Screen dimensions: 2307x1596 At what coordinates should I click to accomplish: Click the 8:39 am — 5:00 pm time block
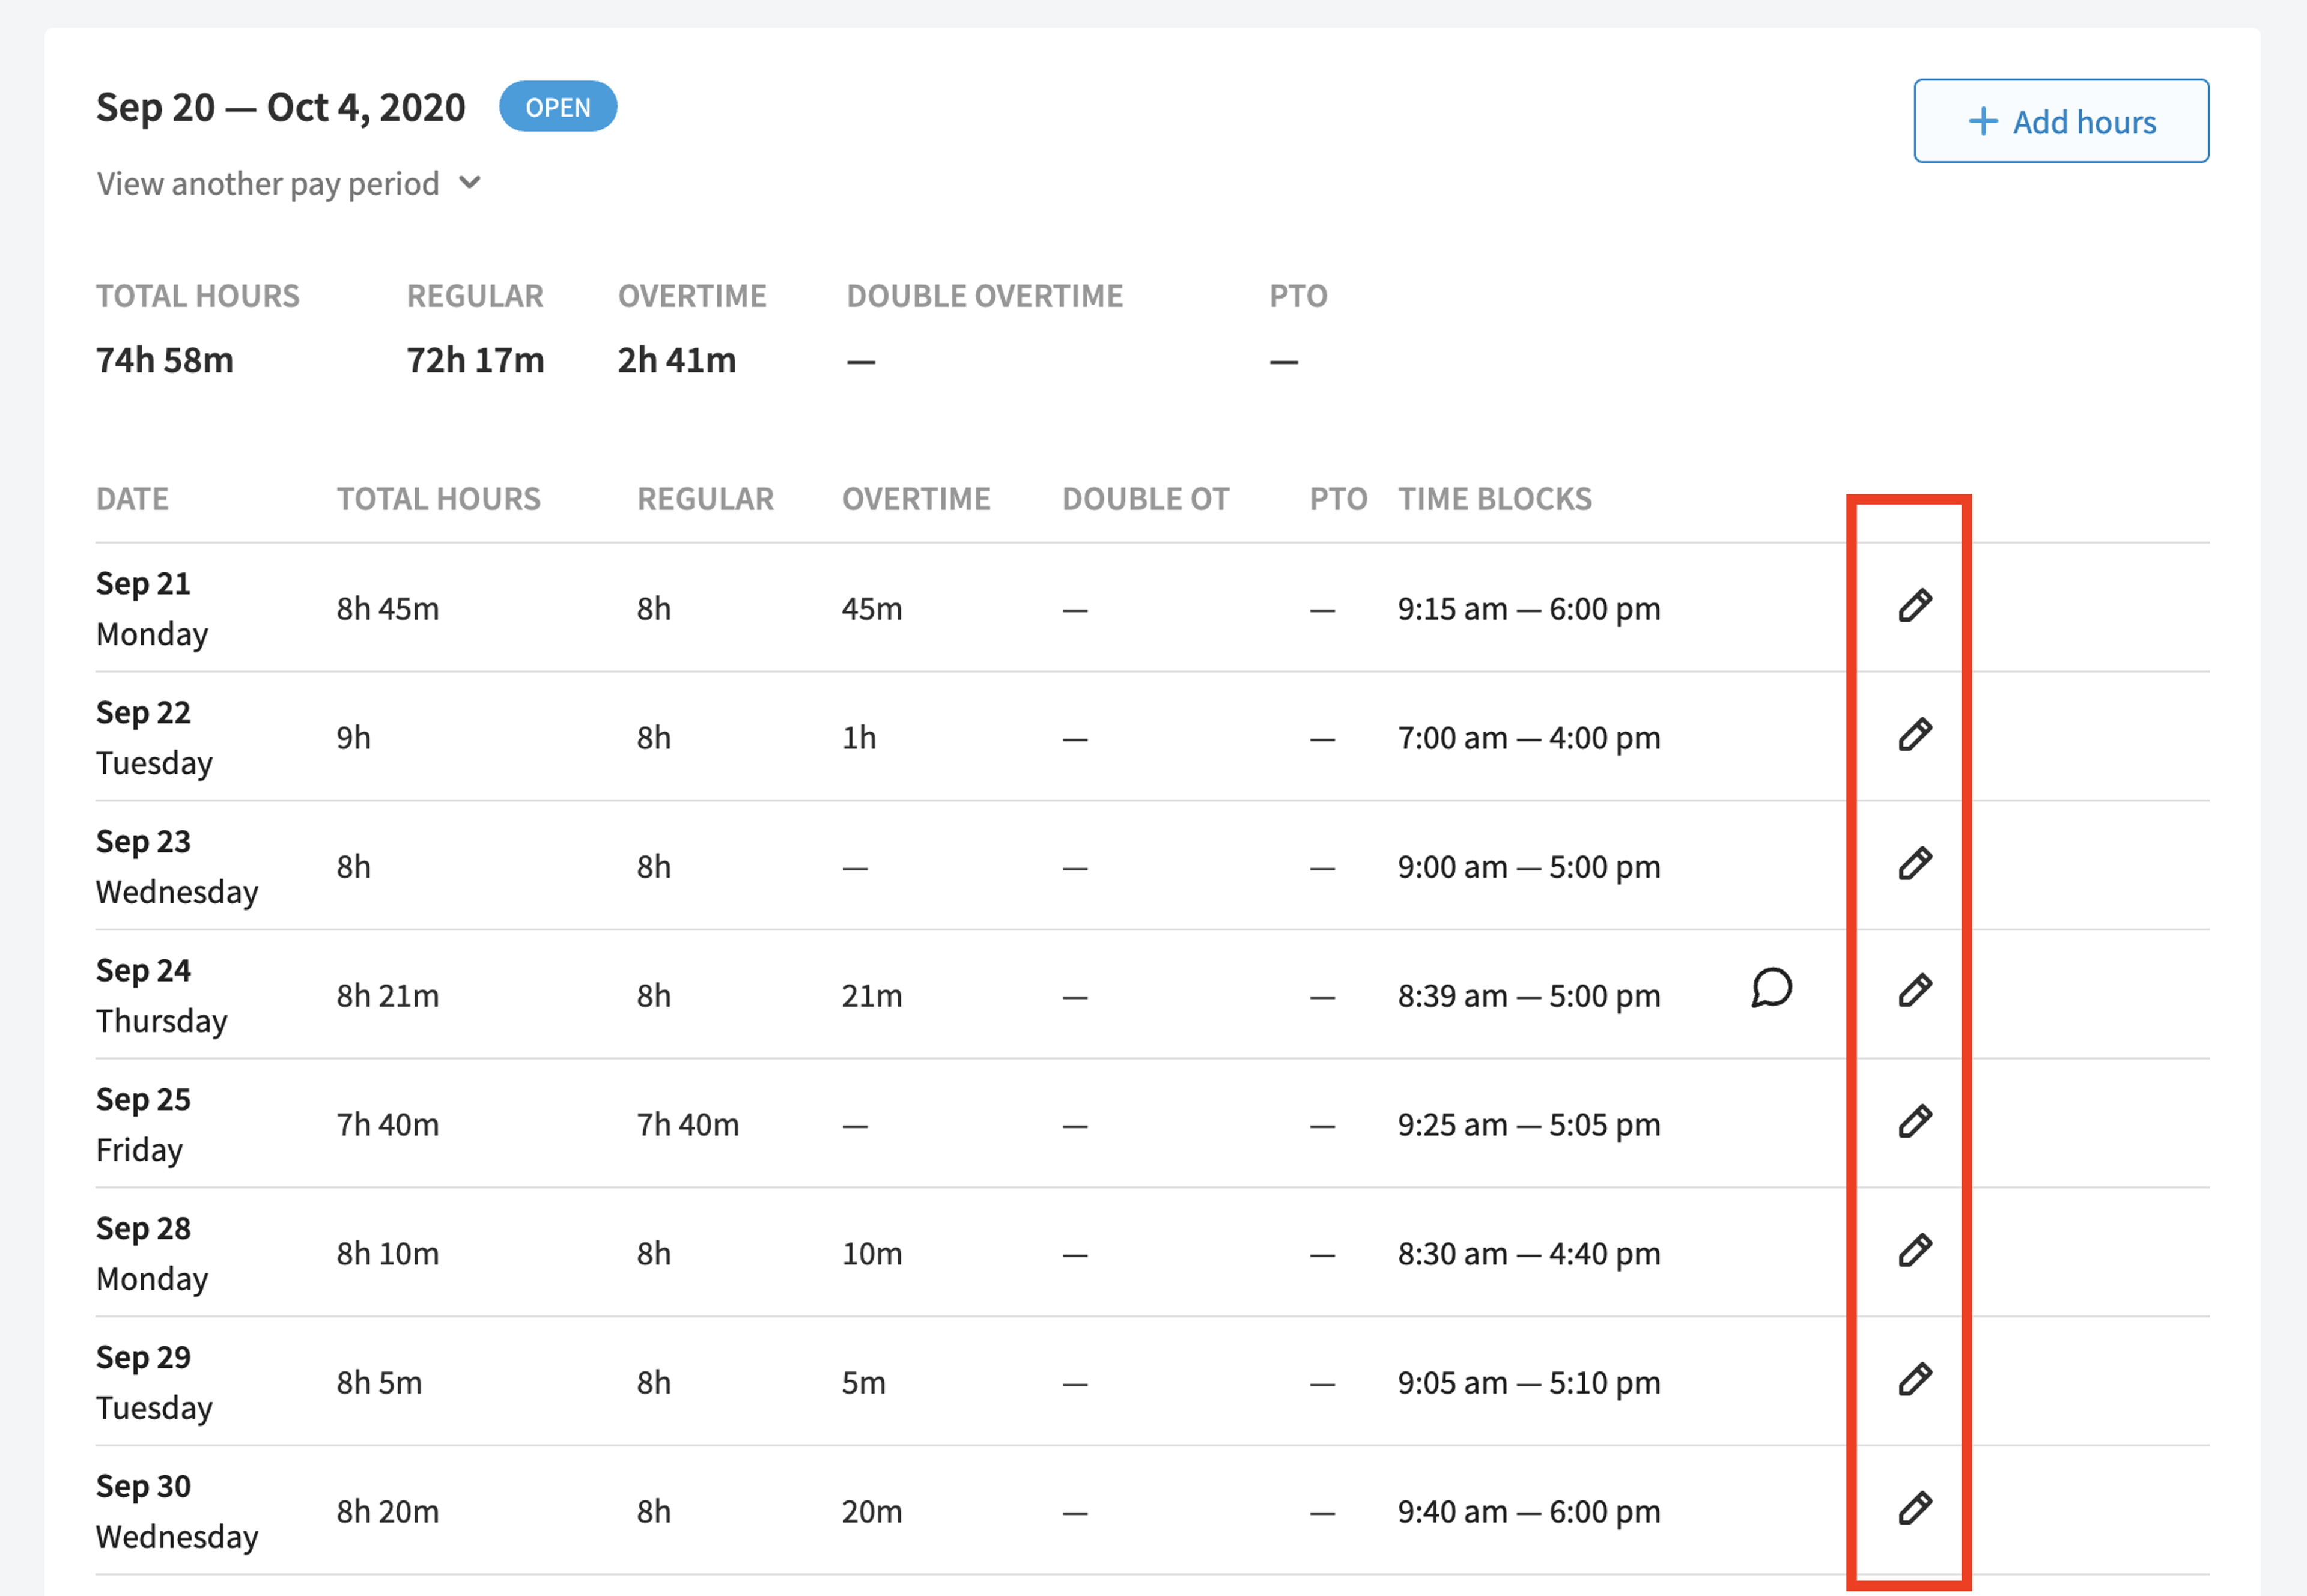point(1529,996)
